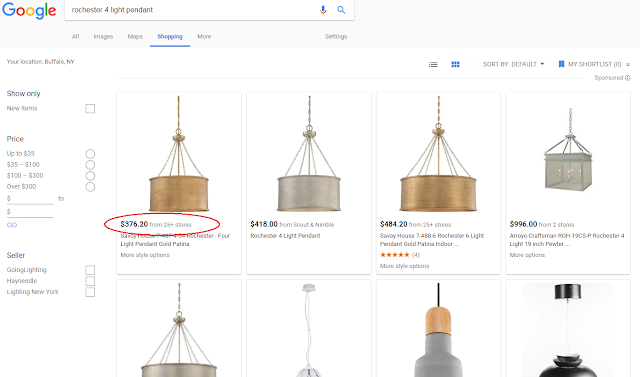Image resolution: width=640 pixels, height=377 pixels.
Task: Click the Arroyo Craftsman pewter pendant thumbnail
Action: click(568, 151)
